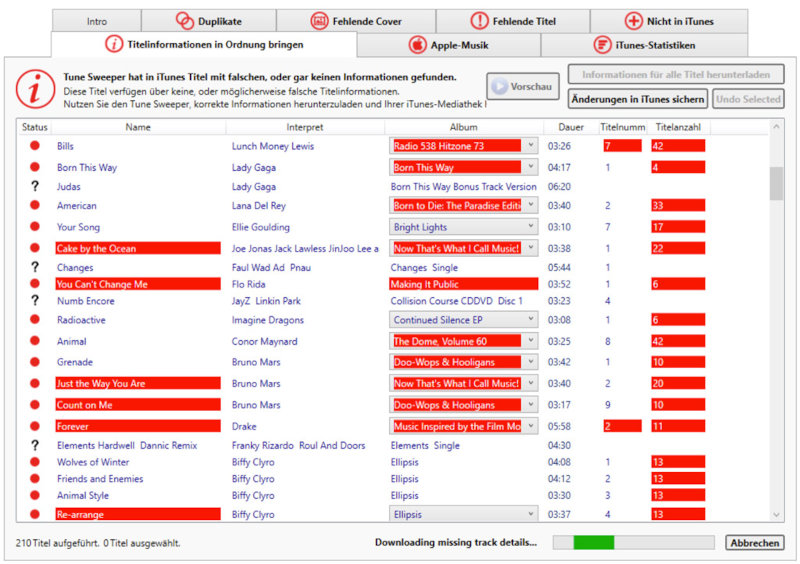This screenshot has height=564, width=800.
Task: Expand the Music Inspired by the Film dropdown
Action: click(531, 426)
